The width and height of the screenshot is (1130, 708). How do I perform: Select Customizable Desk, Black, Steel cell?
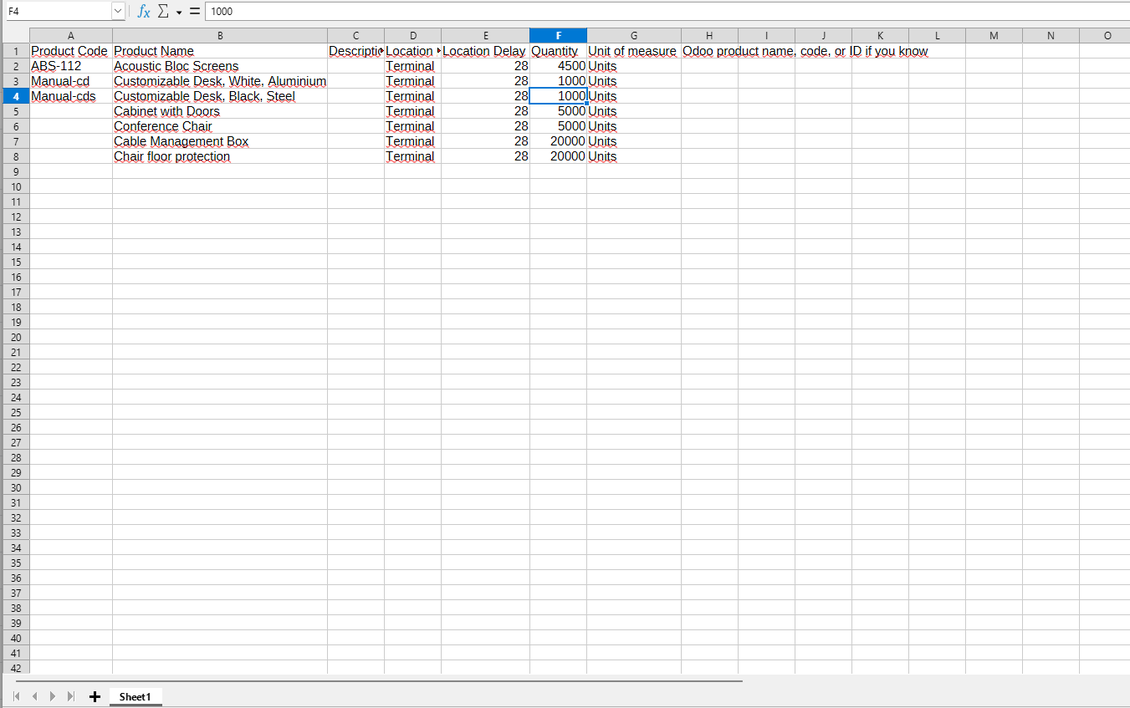tap(220, 96)
